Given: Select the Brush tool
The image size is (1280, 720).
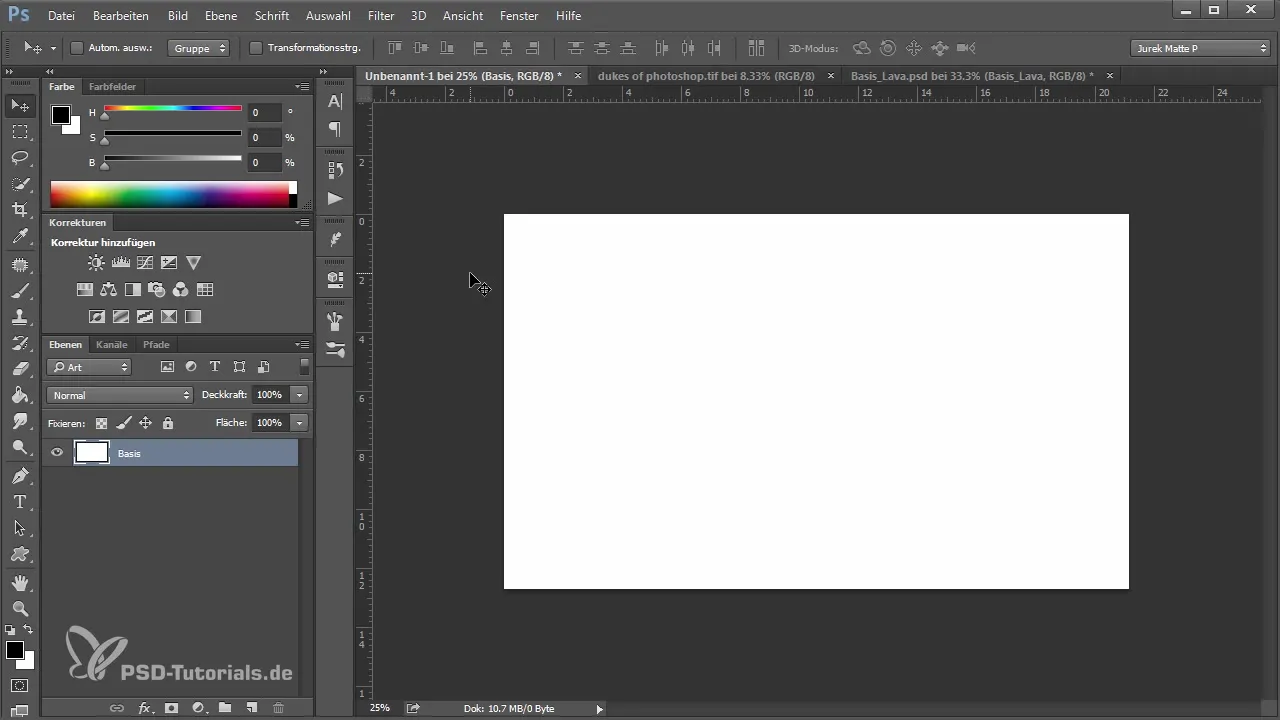Looking at the screenshot, I should pos(20,291).
